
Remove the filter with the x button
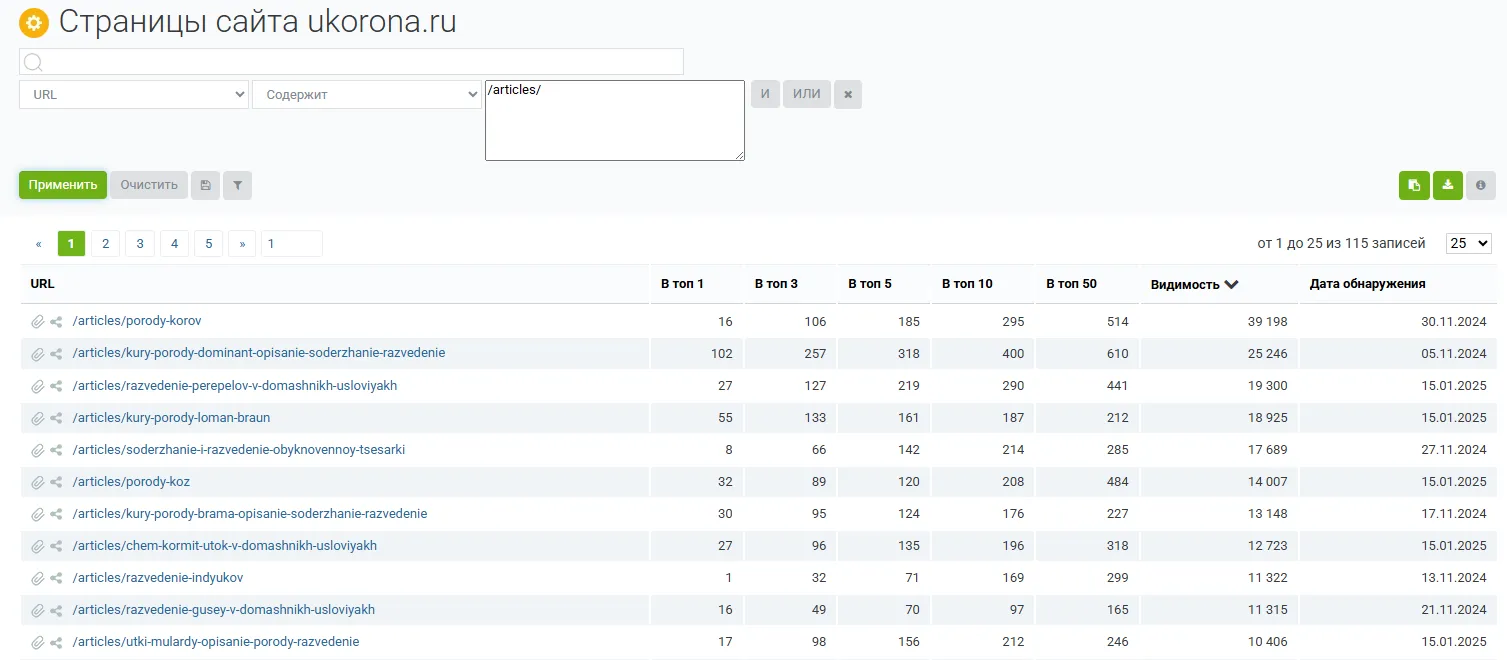(x=848, y=94)
